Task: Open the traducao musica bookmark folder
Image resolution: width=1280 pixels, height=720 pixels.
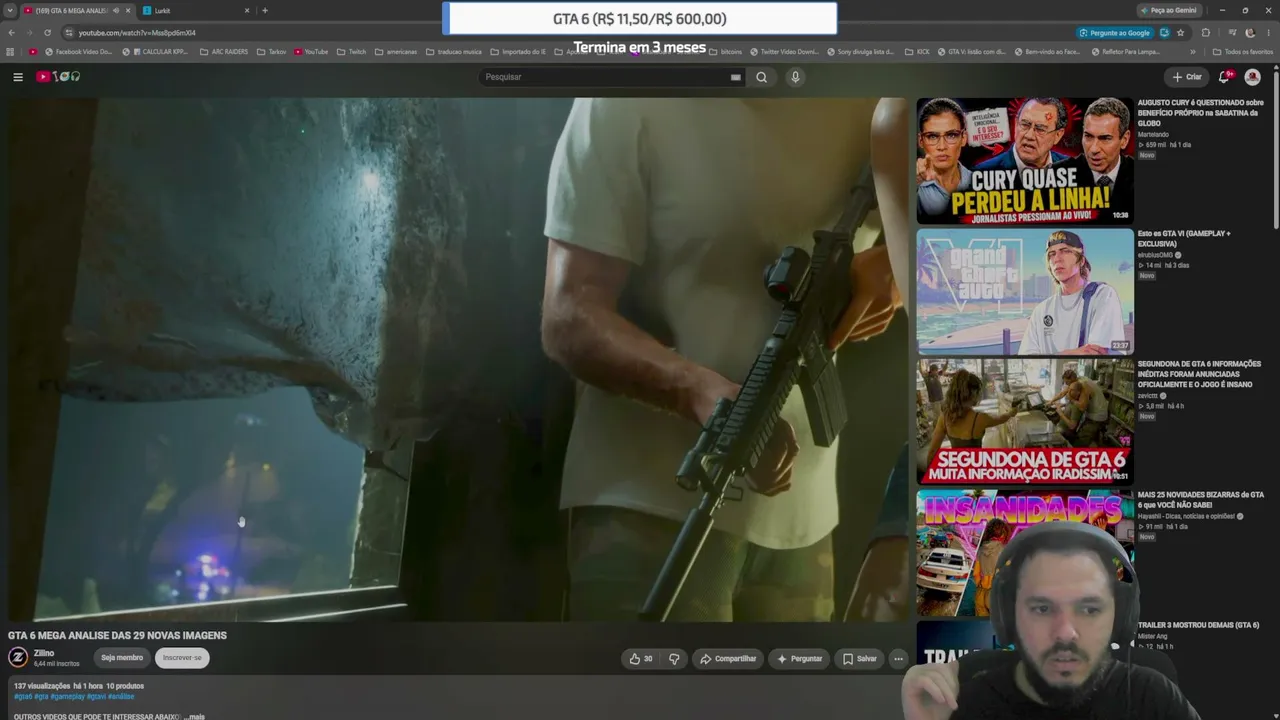Action: (453, 52)
